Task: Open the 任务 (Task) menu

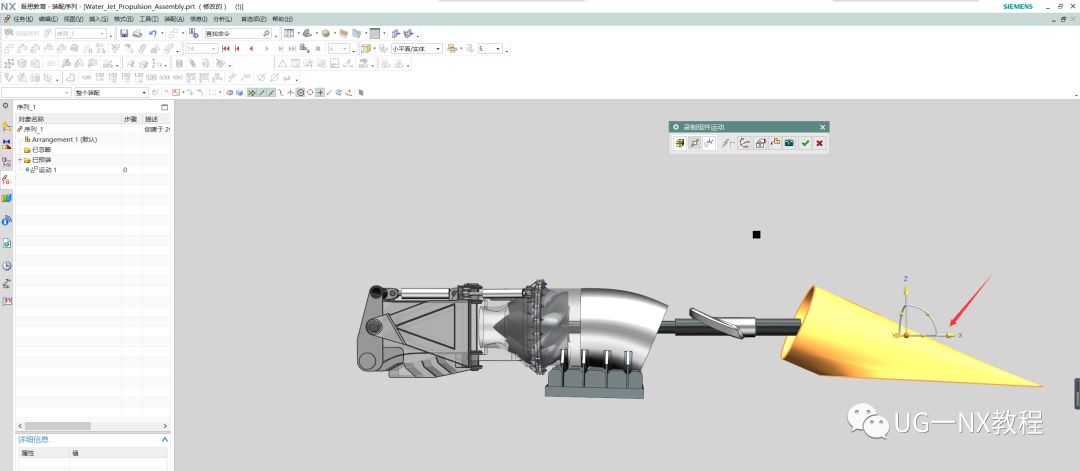Action: (23, 19)
